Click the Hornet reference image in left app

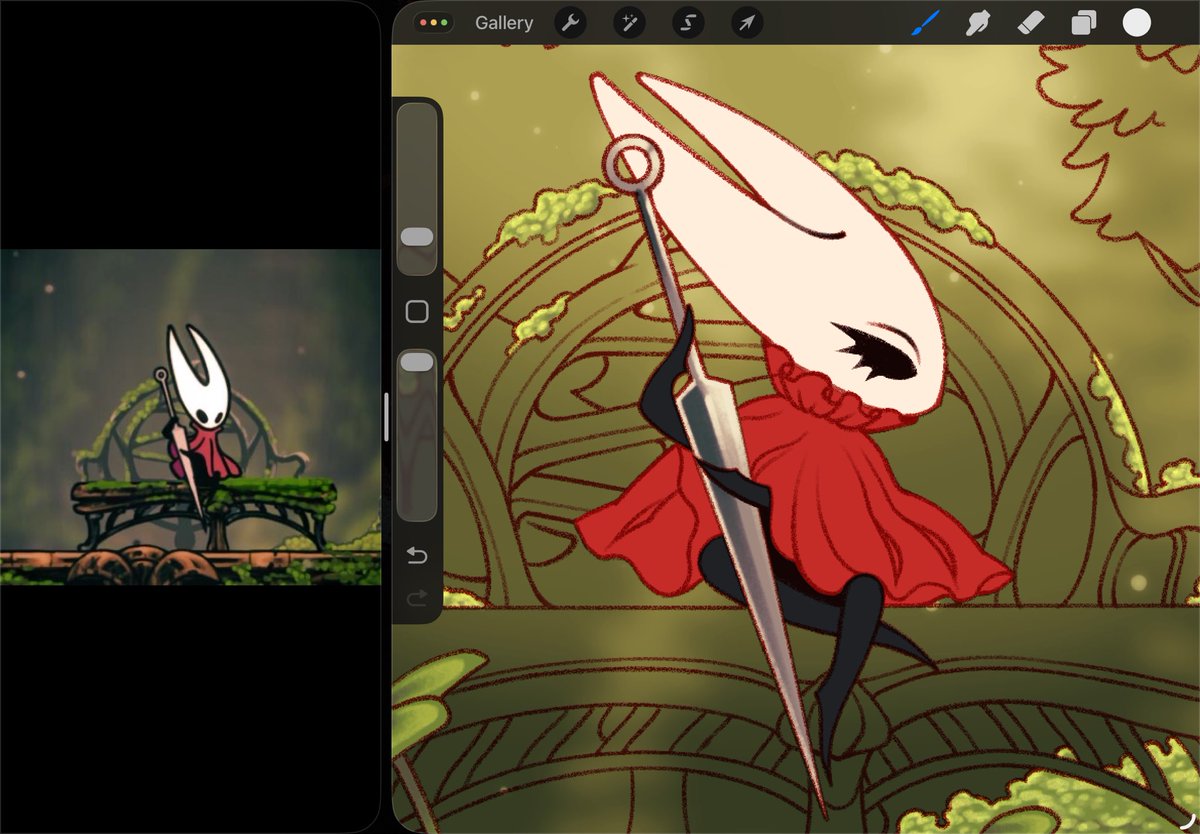point(190,416)
